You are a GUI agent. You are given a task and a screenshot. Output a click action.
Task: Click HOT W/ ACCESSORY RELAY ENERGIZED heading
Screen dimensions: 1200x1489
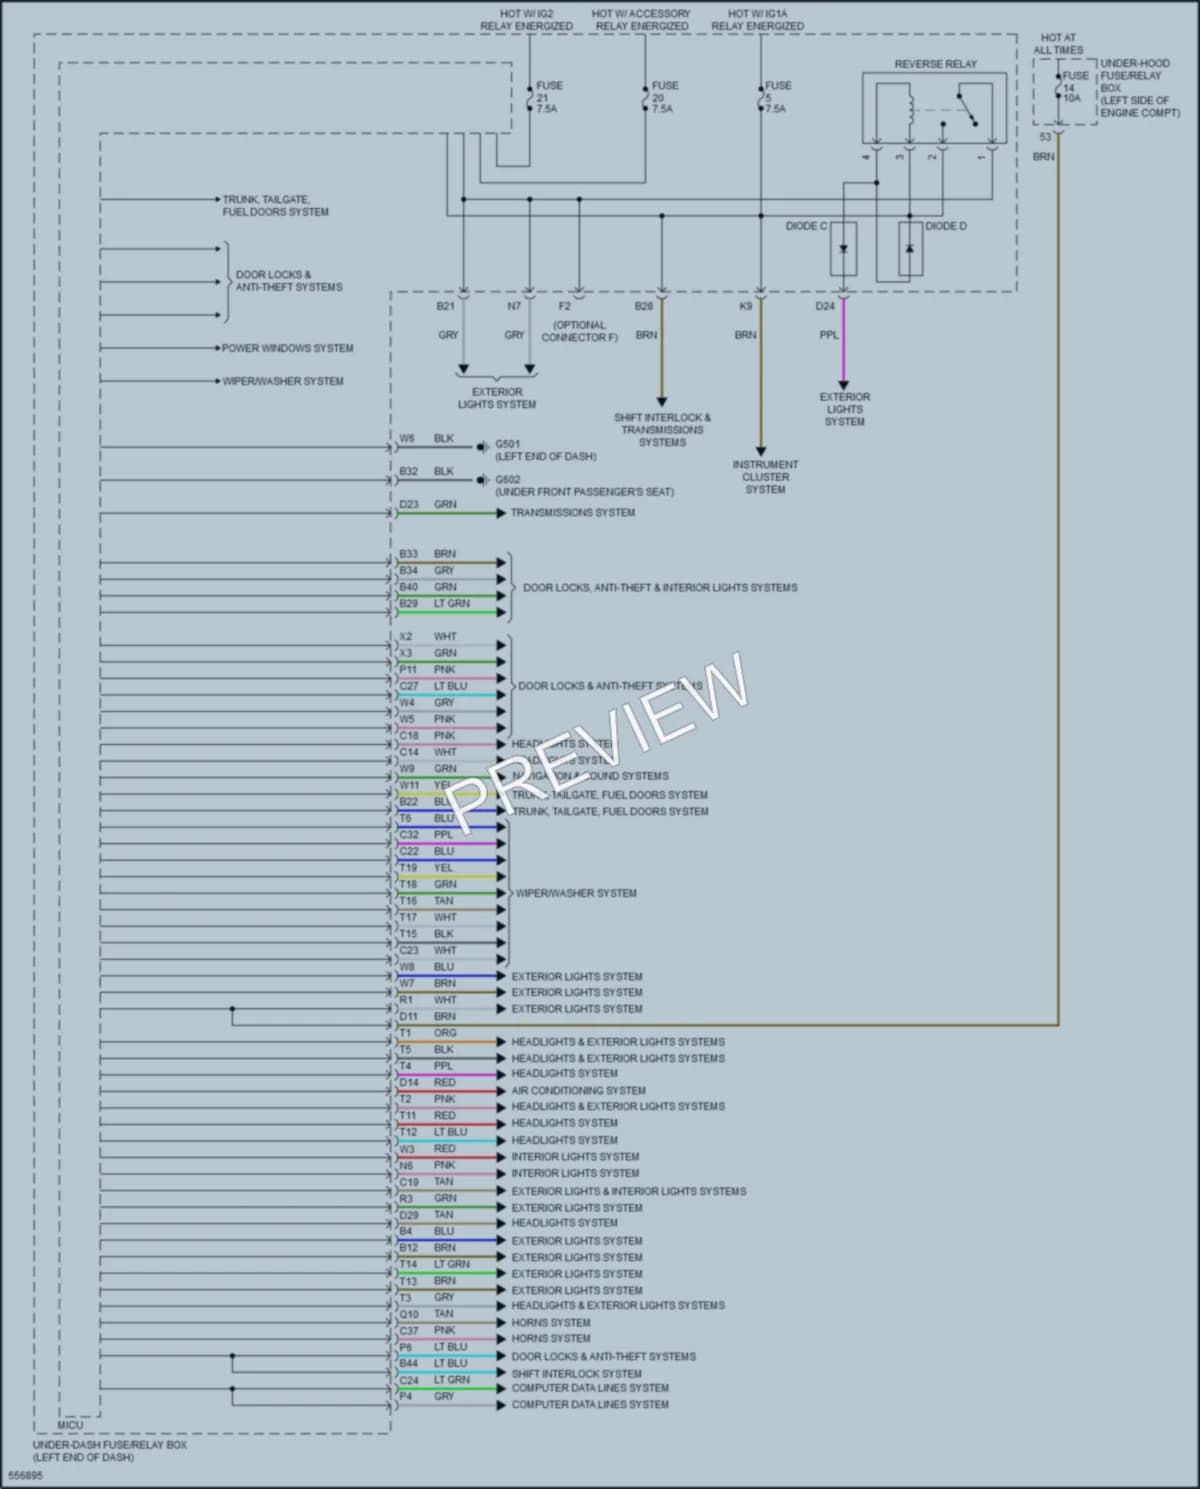(x=641, y=20)
